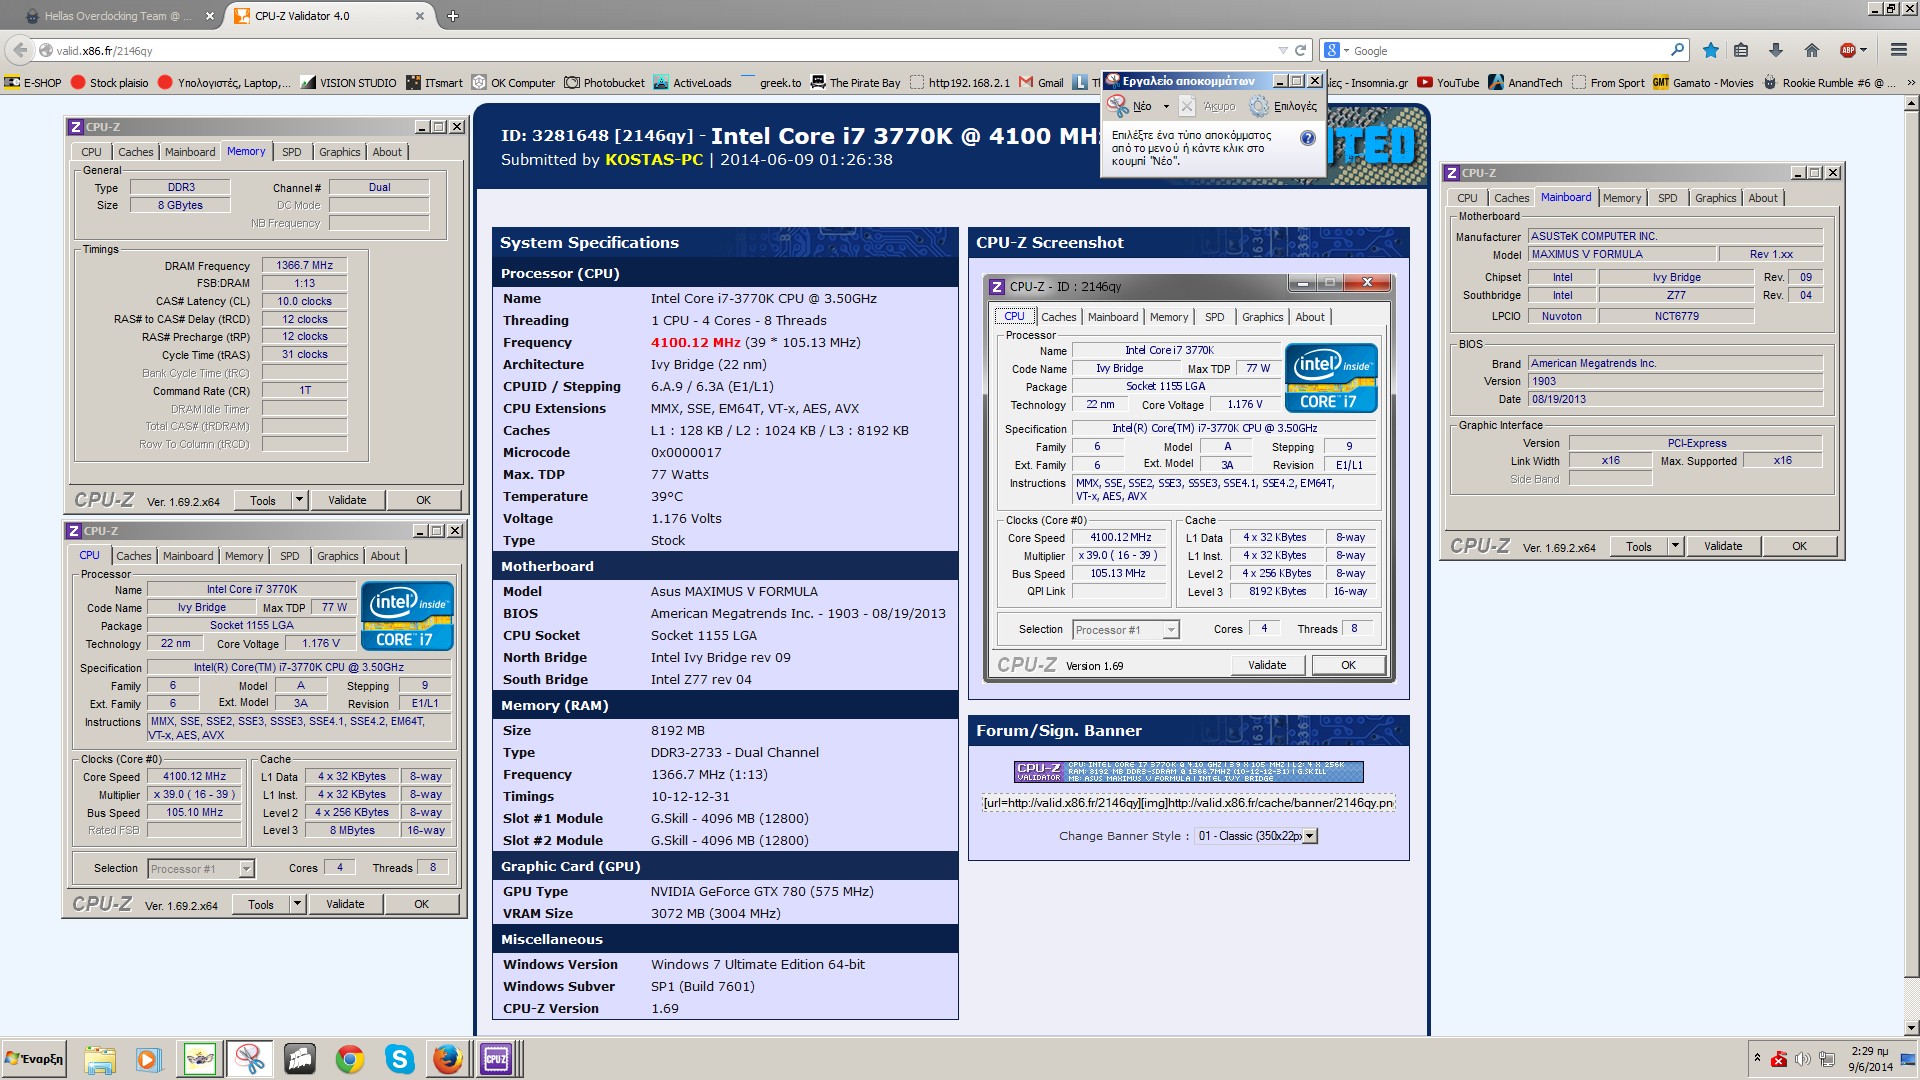
Task: Switch to CPU-Z taskbar button
Action: [x=496, y=1059]
